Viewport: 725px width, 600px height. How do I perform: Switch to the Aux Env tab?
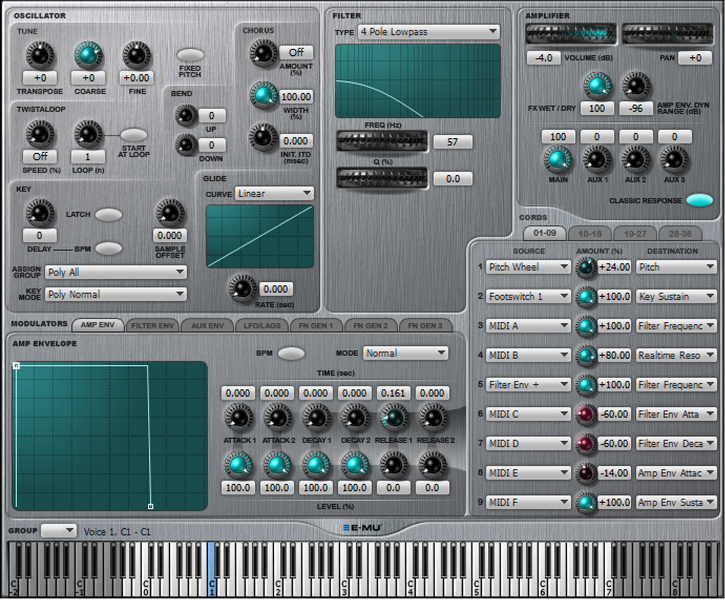point(208,325)
